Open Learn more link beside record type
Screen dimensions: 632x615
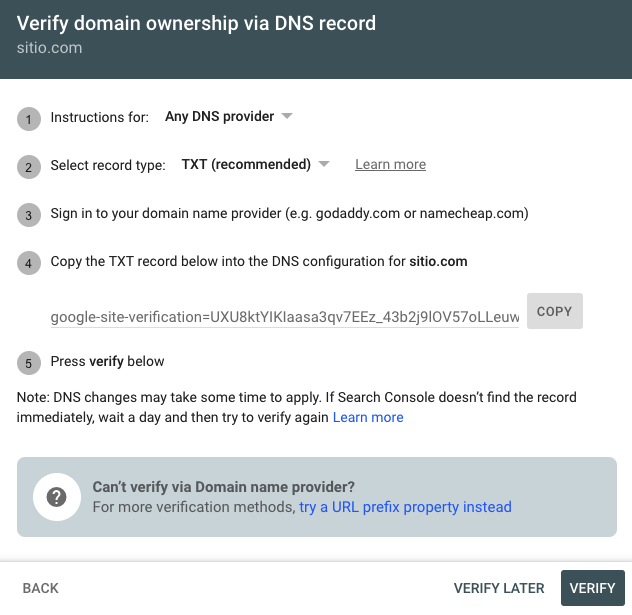(390, 164)
